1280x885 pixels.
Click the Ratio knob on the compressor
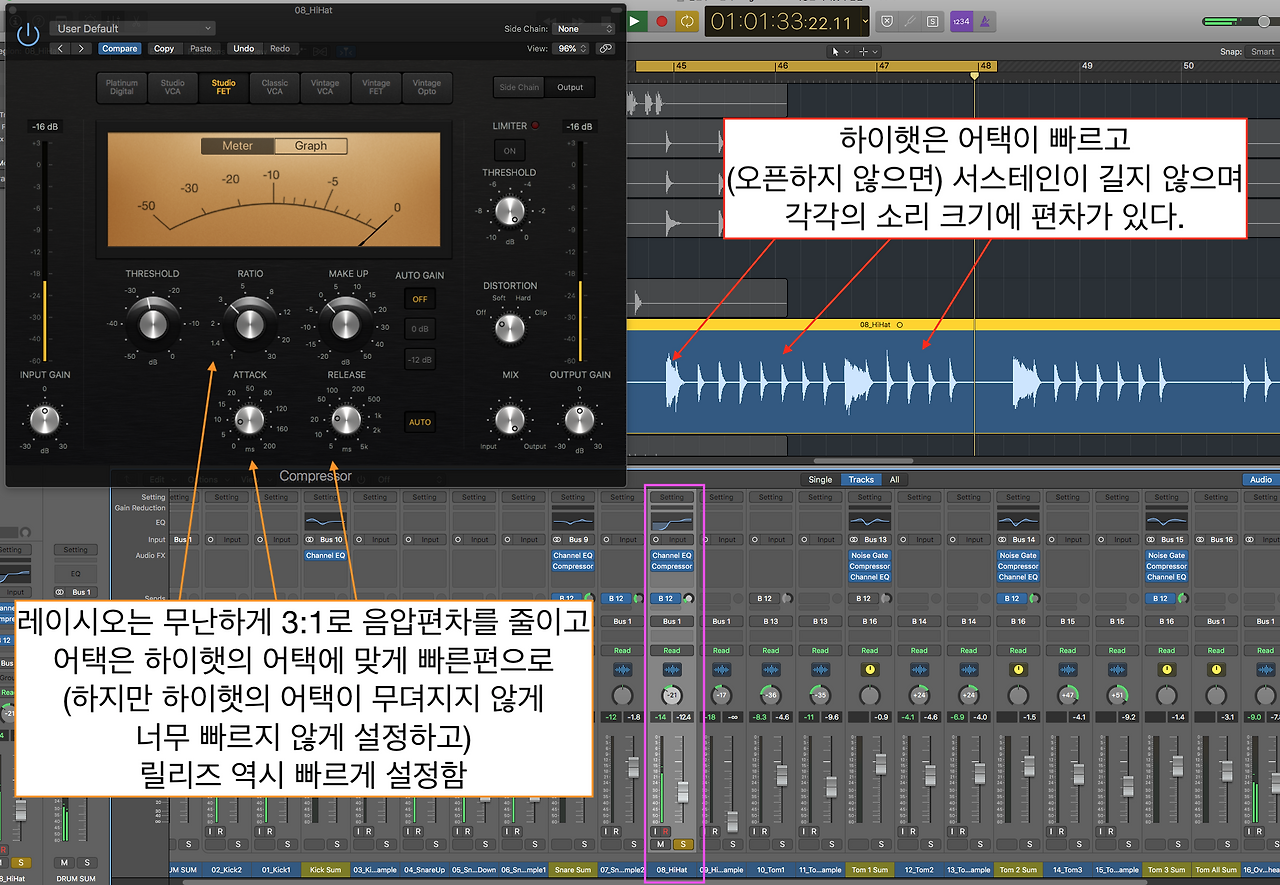(x=250, y=323)
